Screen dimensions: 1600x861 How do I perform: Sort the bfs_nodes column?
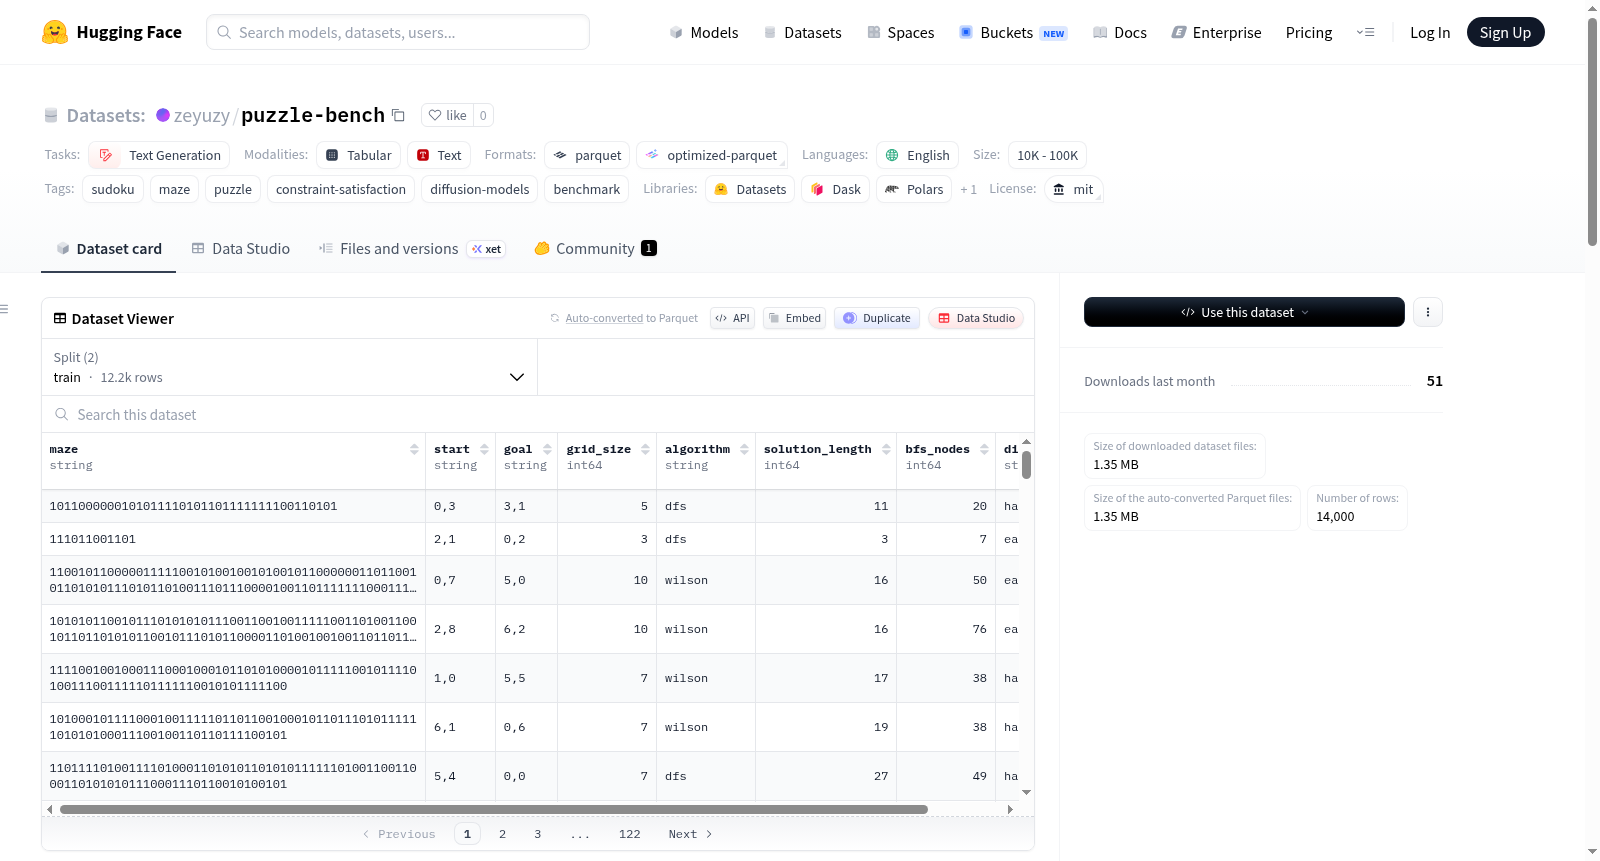pos(984,450)
